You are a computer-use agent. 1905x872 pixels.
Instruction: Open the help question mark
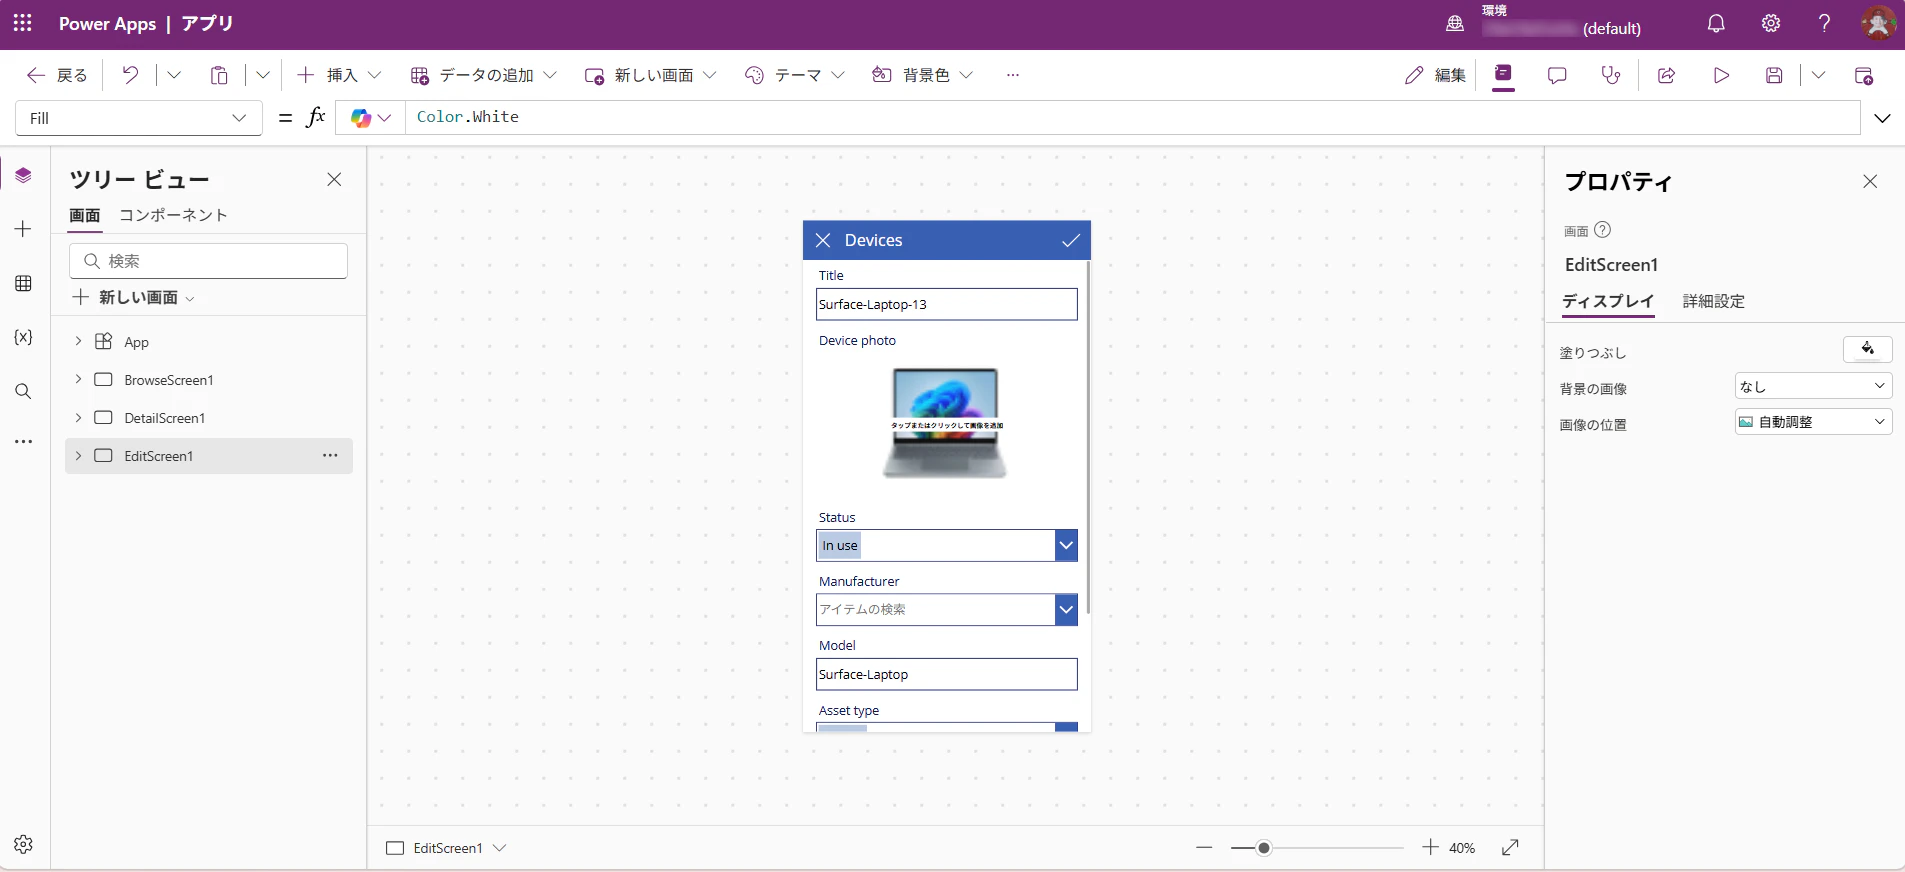(x=1825, y=23)
